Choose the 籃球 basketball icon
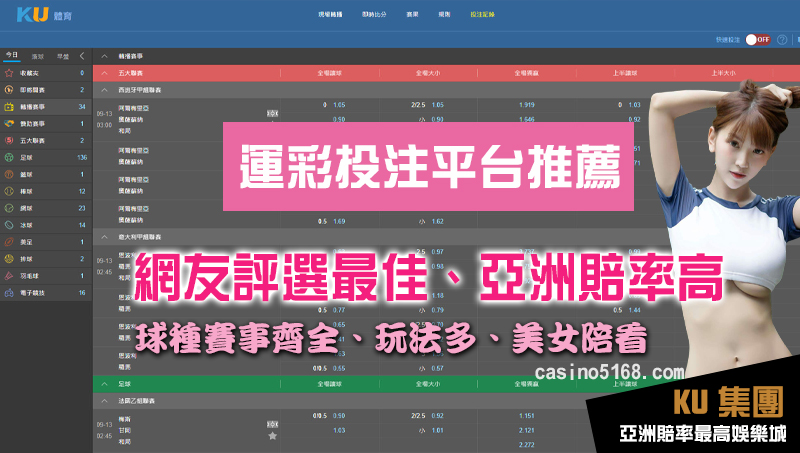The height and width of the screenshot is (453, 800). click(9, 174)
